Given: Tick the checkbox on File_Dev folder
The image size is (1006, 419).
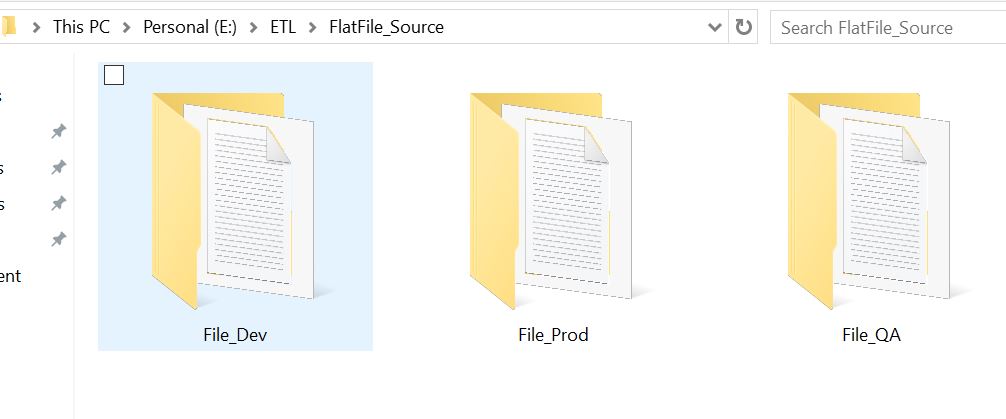Looking at the screenshot, I should 114,75.
